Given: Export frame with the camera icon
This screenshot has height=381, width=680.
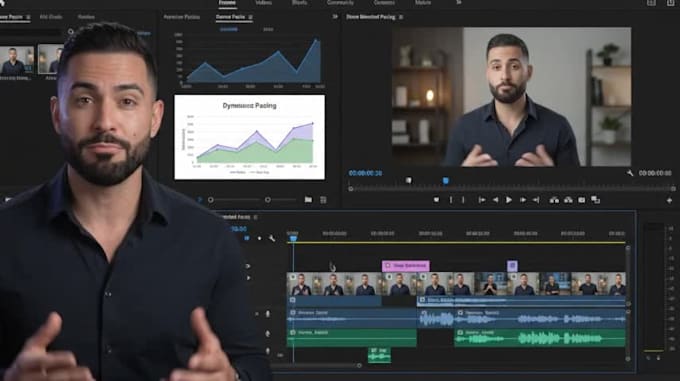Looking at the screenshot, I should point(582,200).
